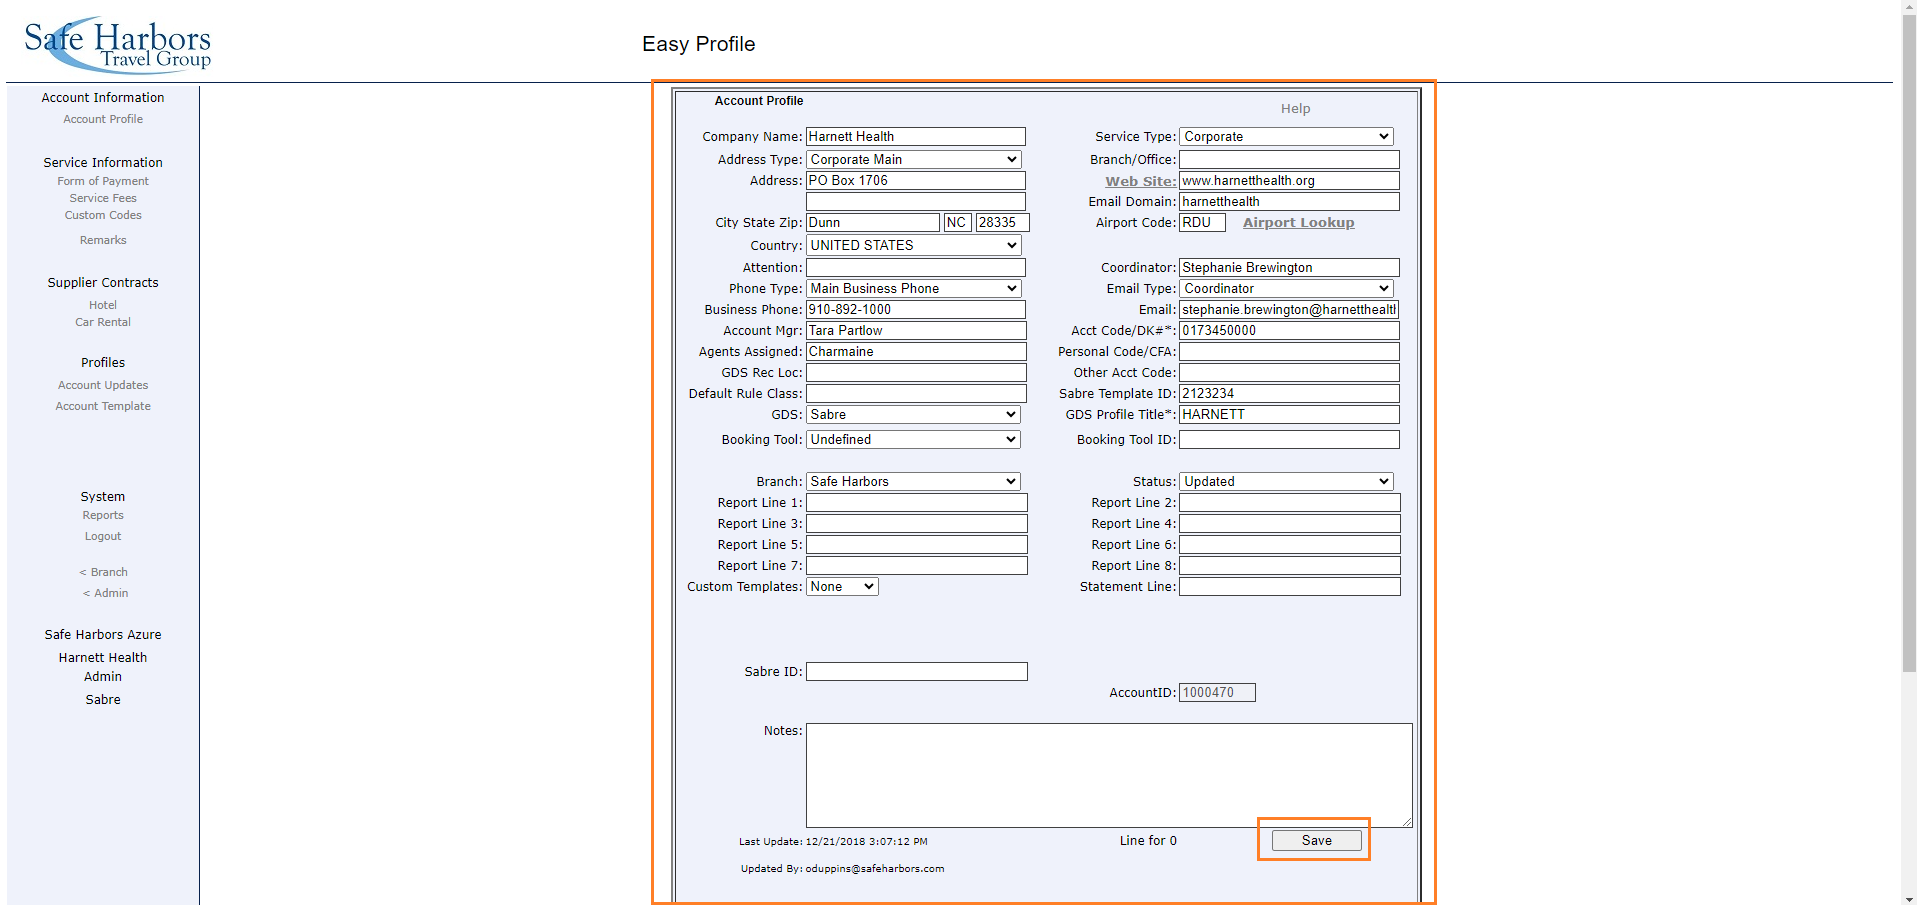Image resolution: width=1917 pixels, height=905 pixels.
Task: Open the Booking Tool dropdown
Action: [914, 440]
